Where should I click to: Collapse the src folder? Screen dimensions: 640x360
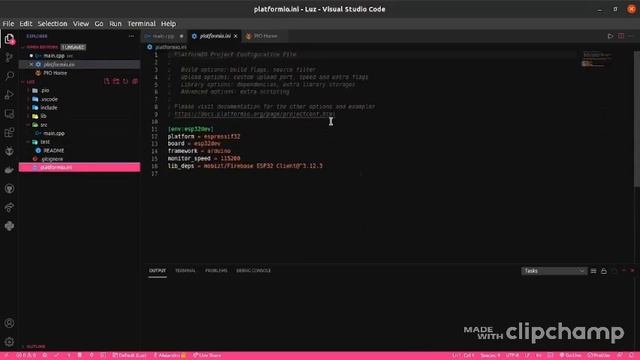(x=44, y=125)
